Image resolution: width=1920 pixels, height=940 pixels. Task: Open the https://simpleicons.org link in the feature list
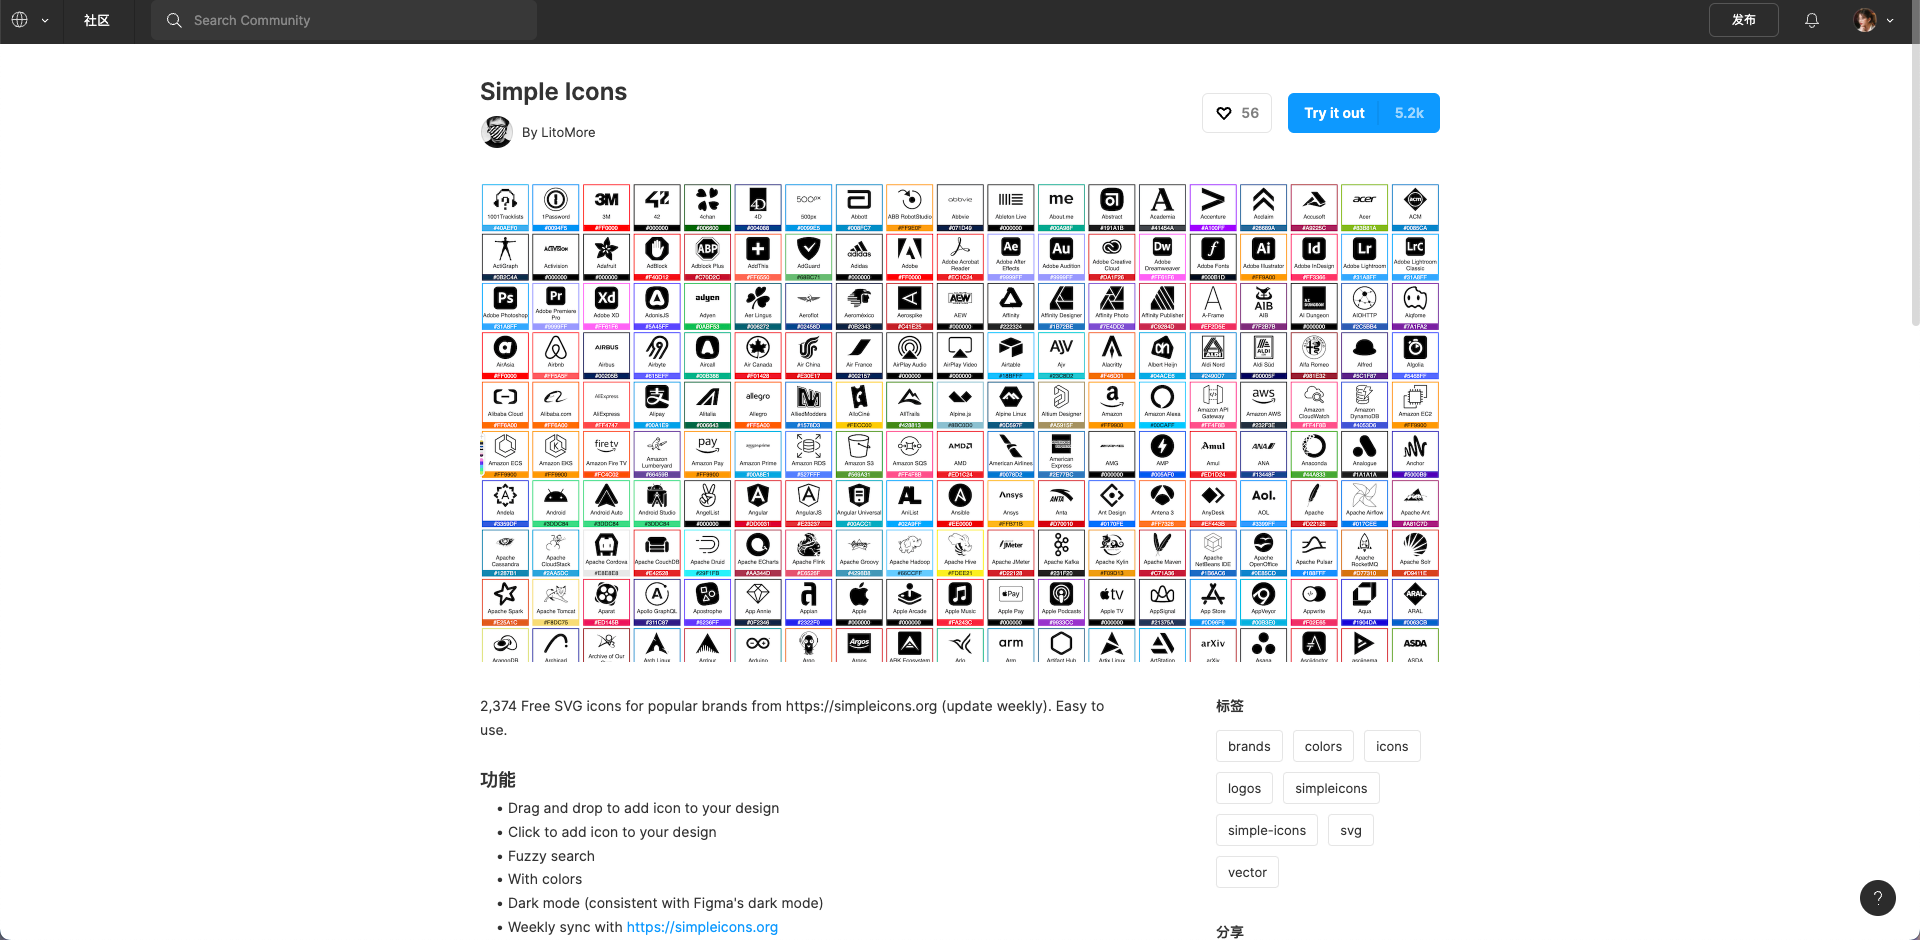tap(702, 927)
